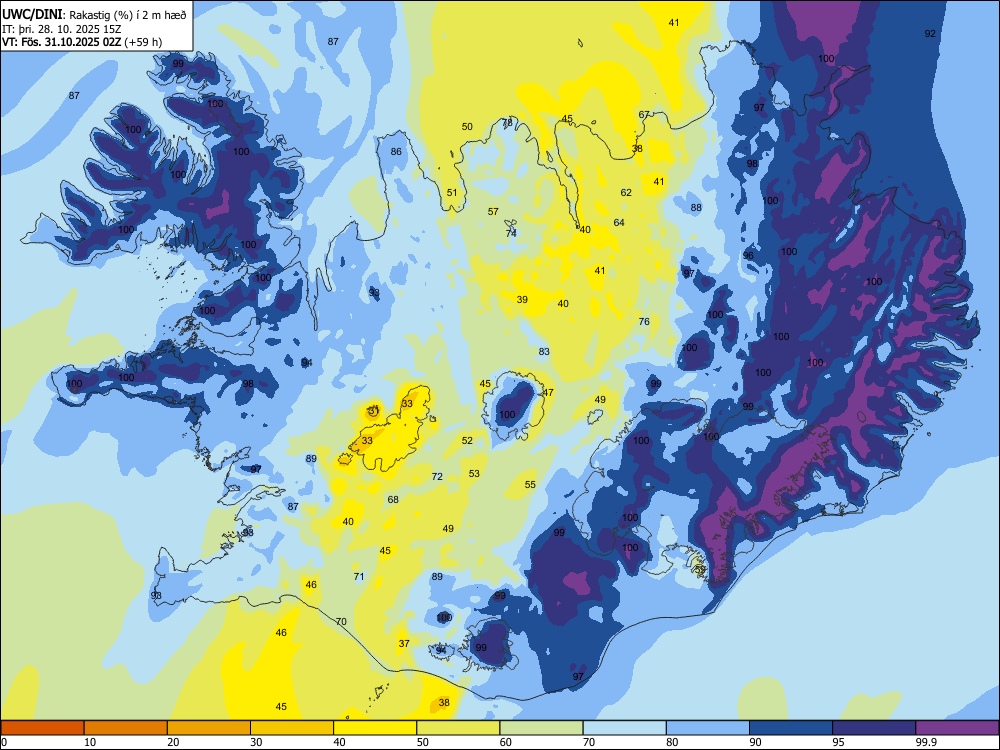Select the bright yellow 40–50 legend swatch
Image resolution: width=1000 pixels, height=750 pixels.
pyautogui.click(x=375, y=728)
